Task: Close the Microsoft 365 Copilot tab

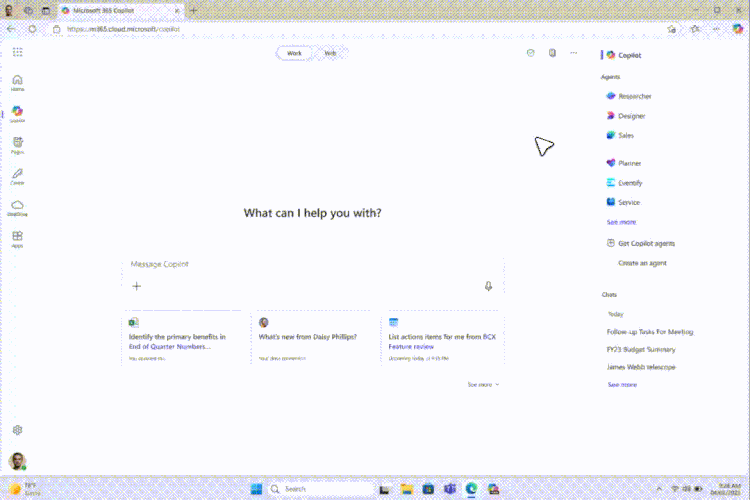Action: pos(176,10)
